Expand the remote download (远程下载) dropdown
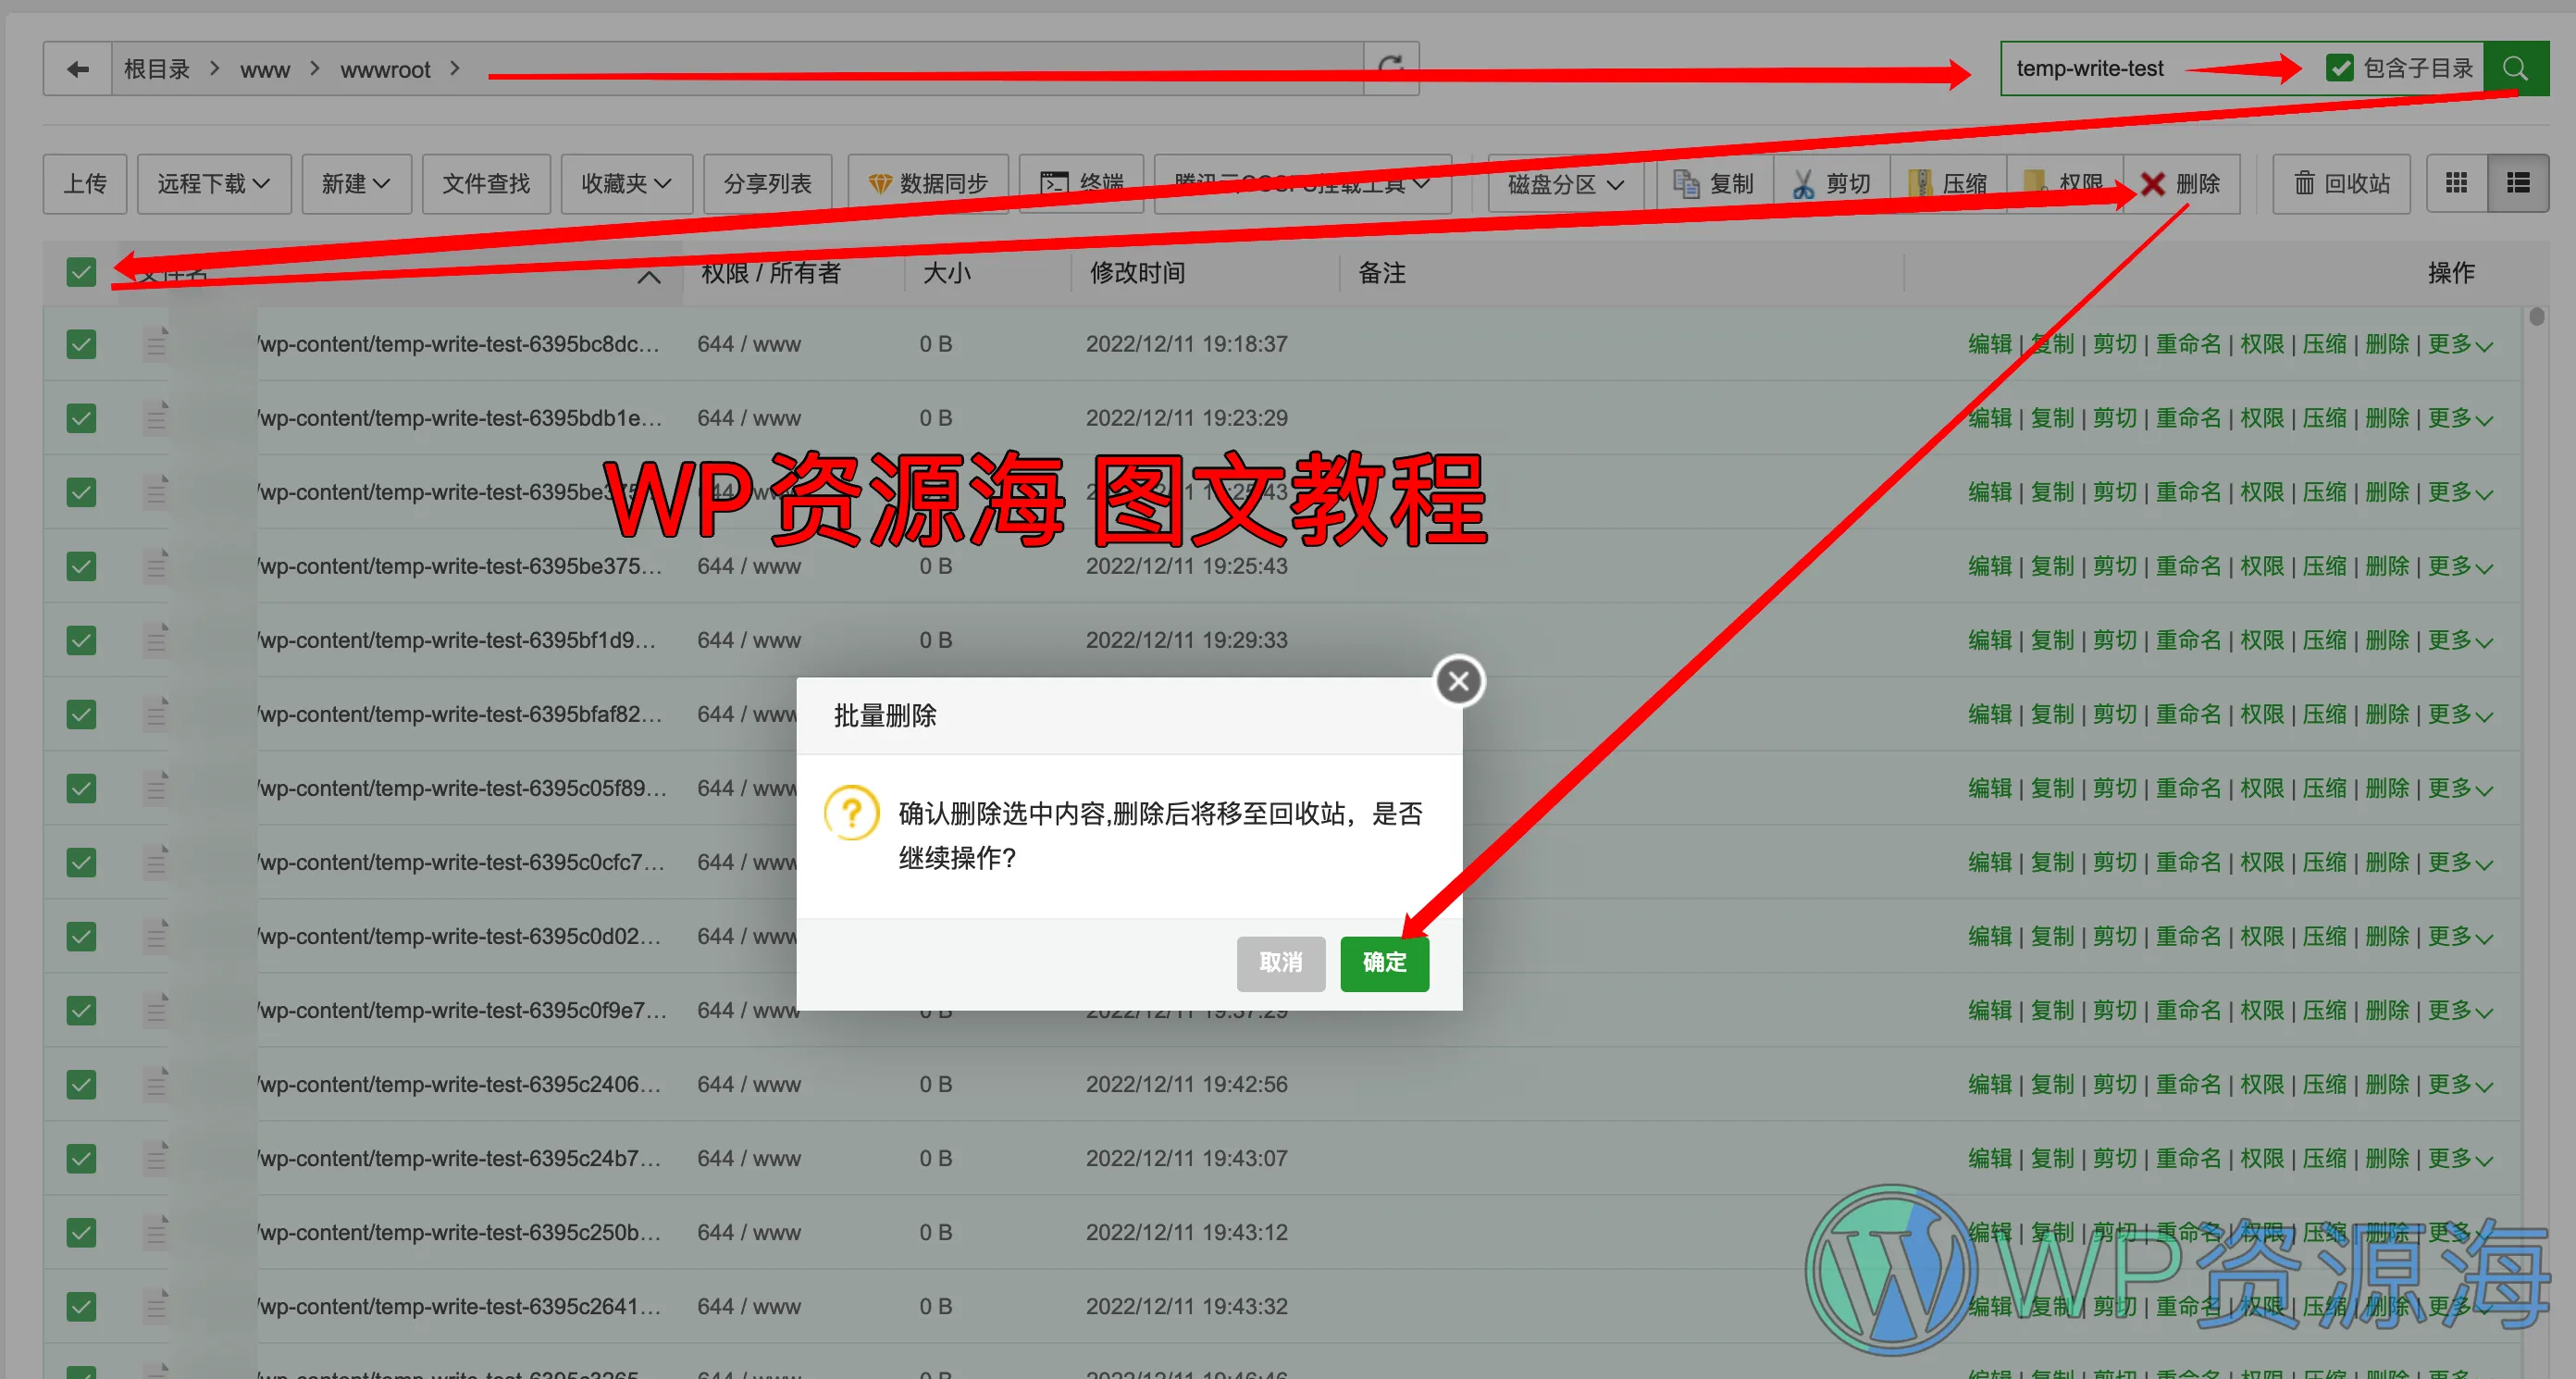This screenshot has height=1379, width=2576. (213, 184)
